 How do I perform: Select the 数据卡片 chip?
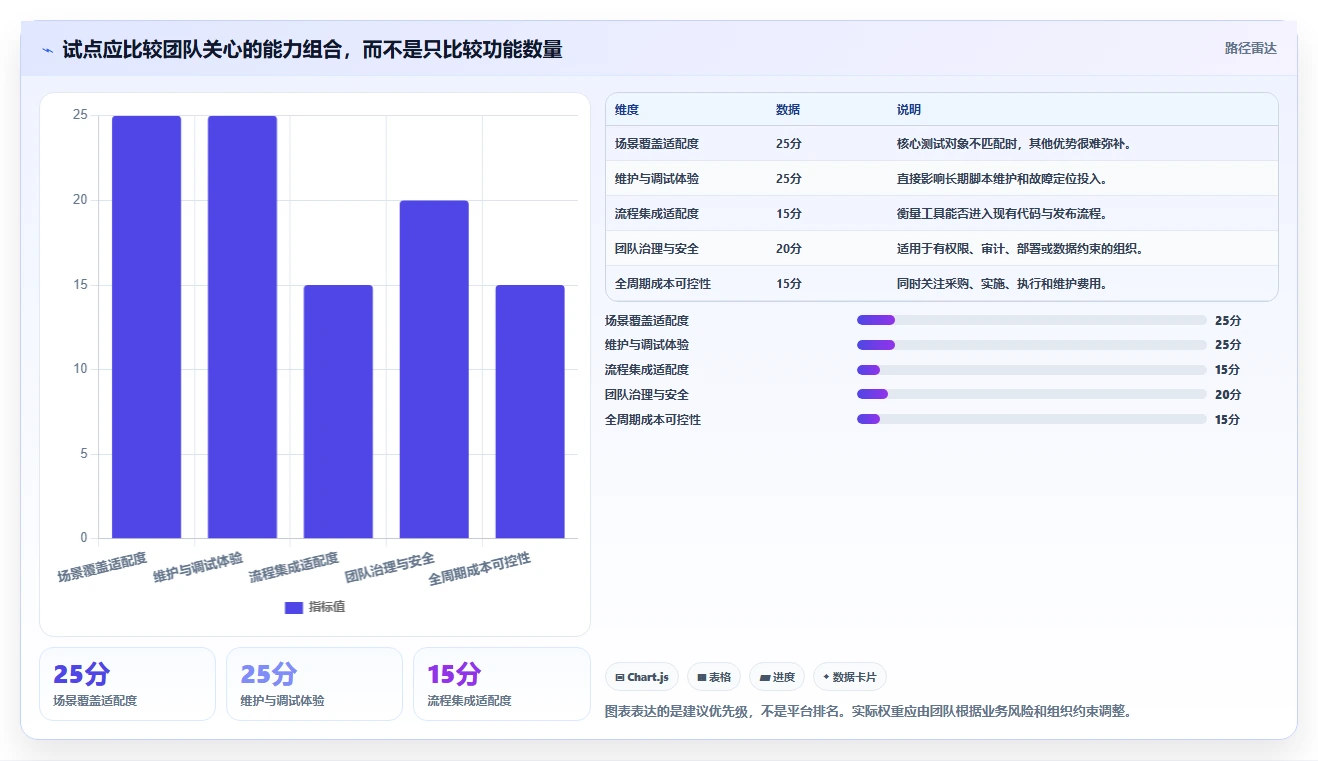pyautogui.click(x=850, y=677)
